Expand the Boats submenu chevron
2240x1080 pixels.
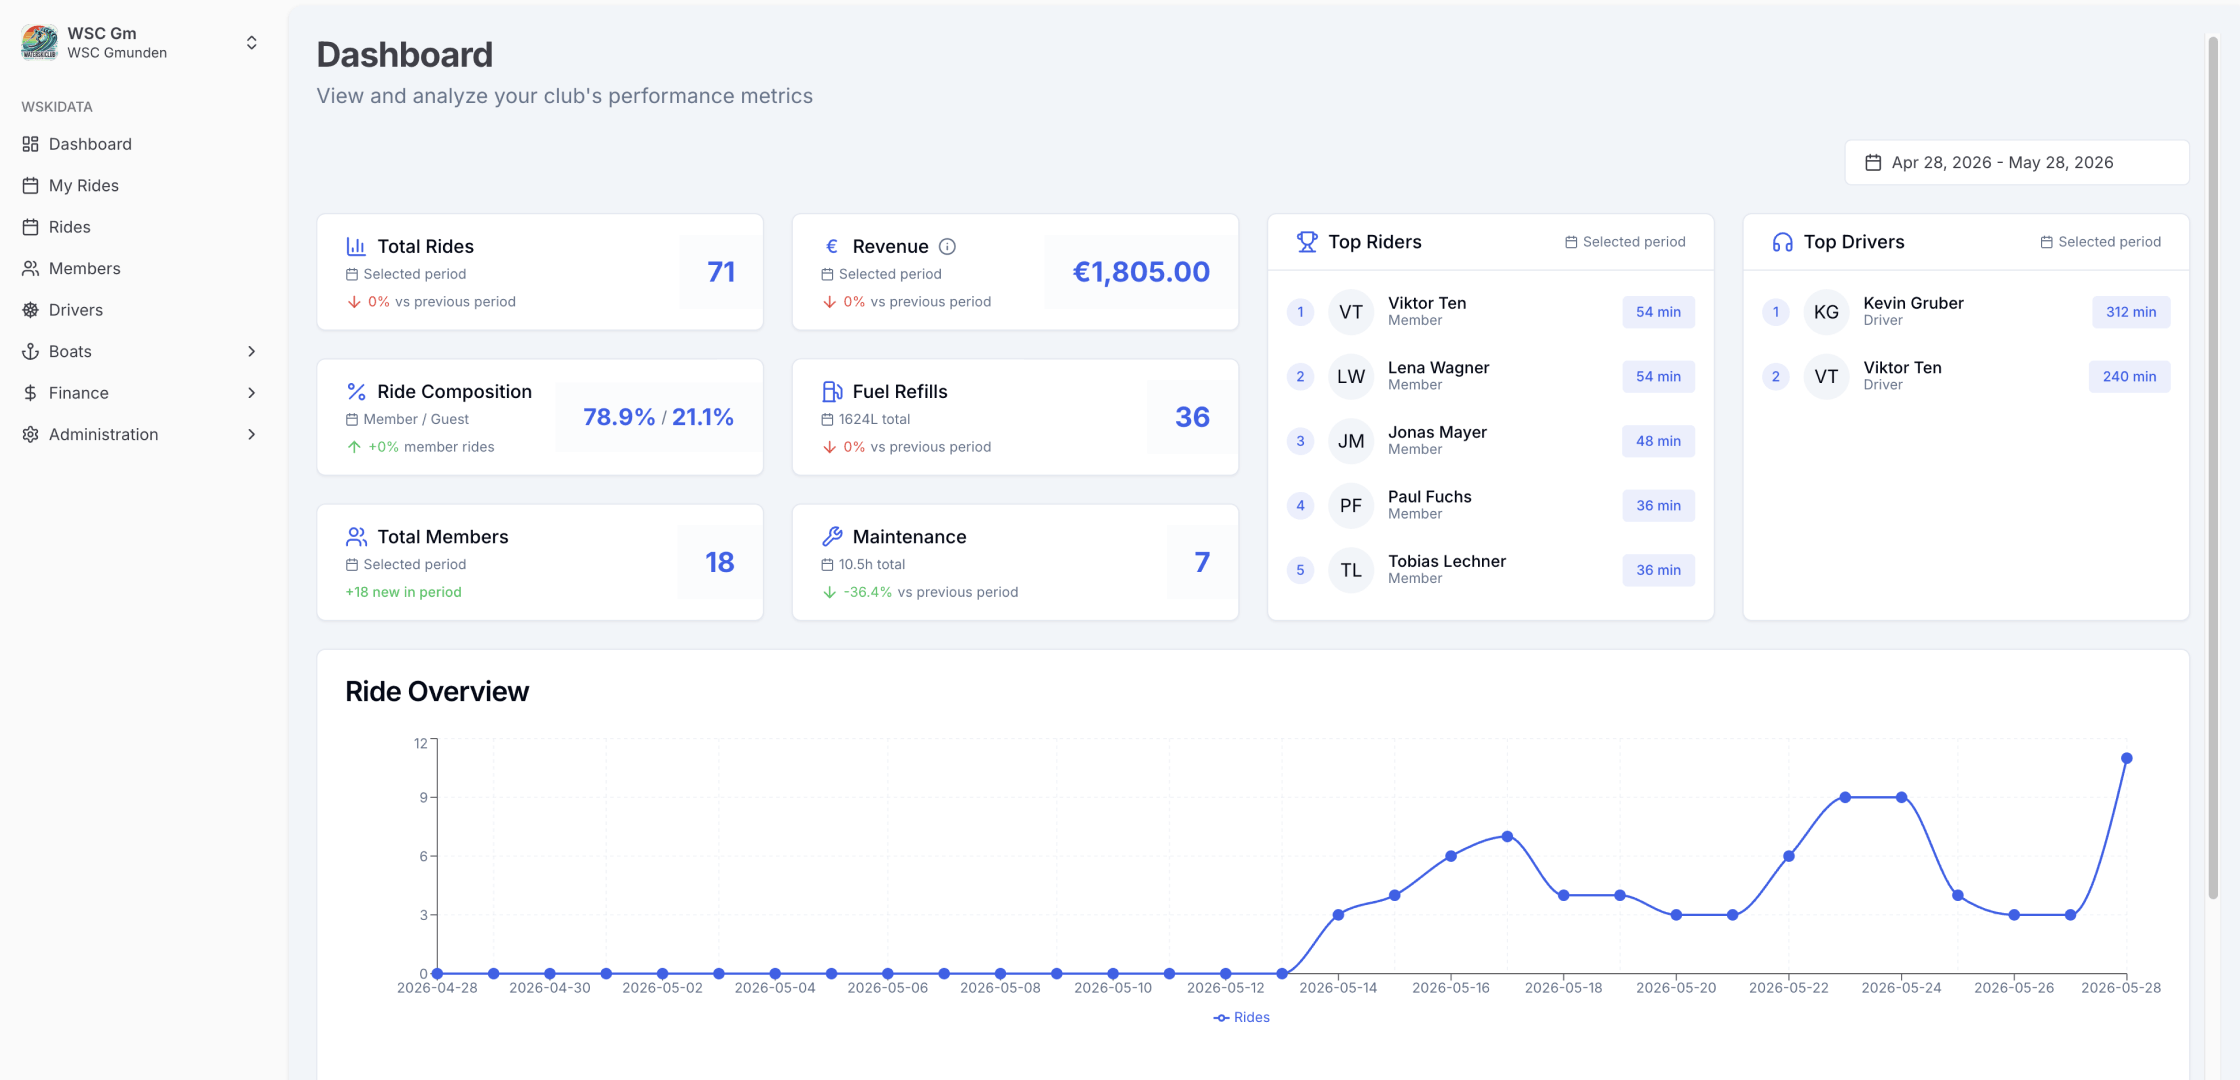click(x=252, y=351)
